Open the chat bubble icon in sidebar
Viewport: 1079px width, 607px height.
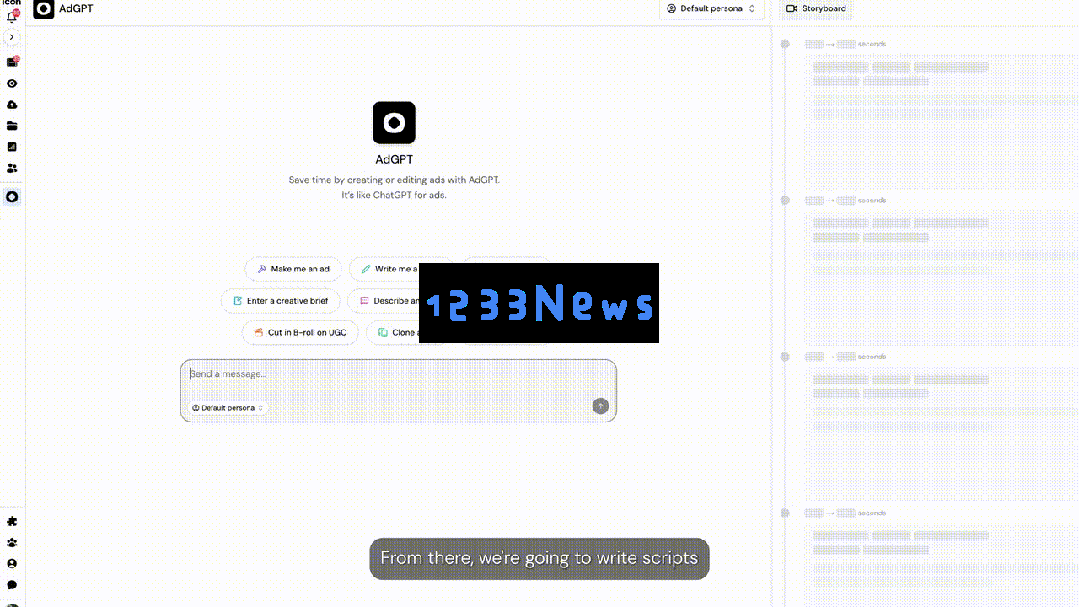coord(12,584)
